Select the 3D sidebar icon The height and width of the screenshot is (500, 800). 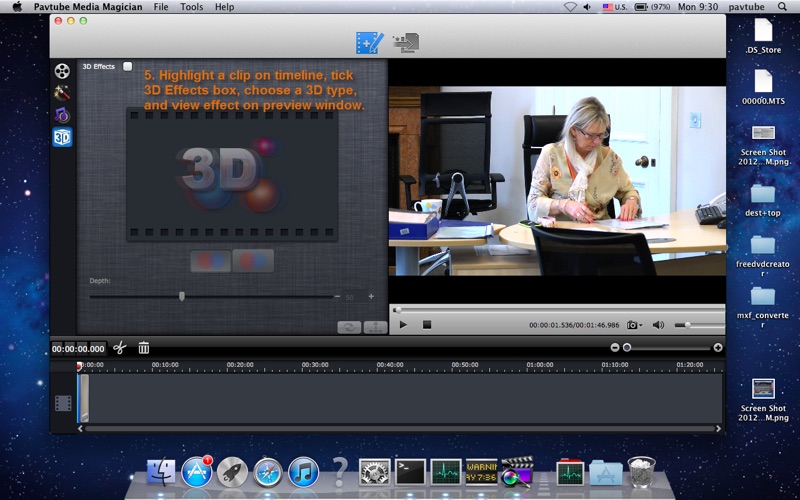coord(62,137)
